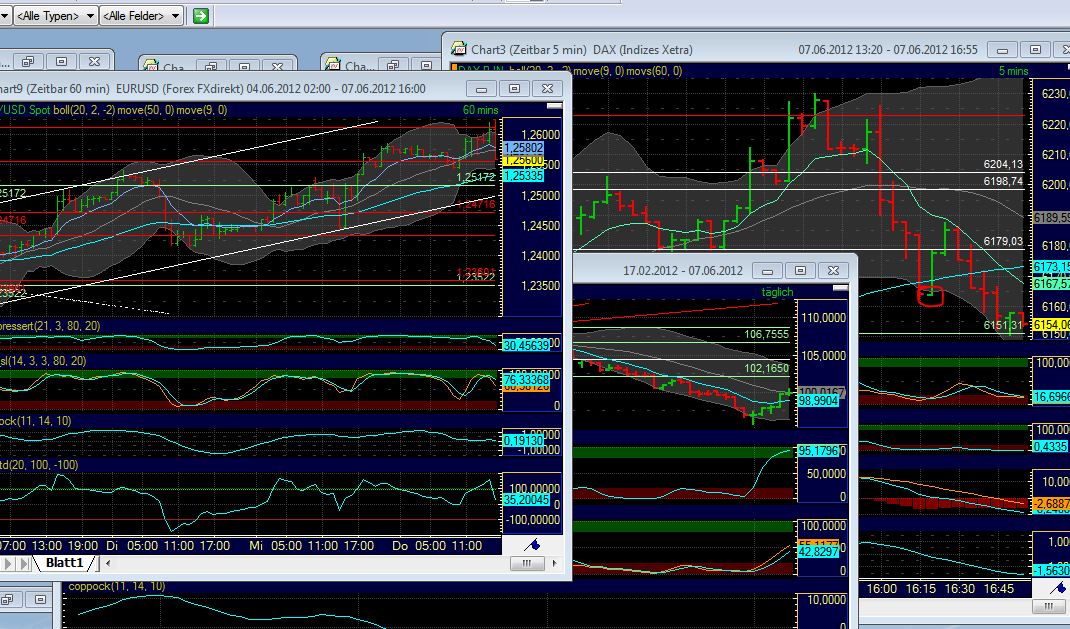Click the restore-down icon on the Chart3 window

pyautogui.click(x=1035, y=48)
